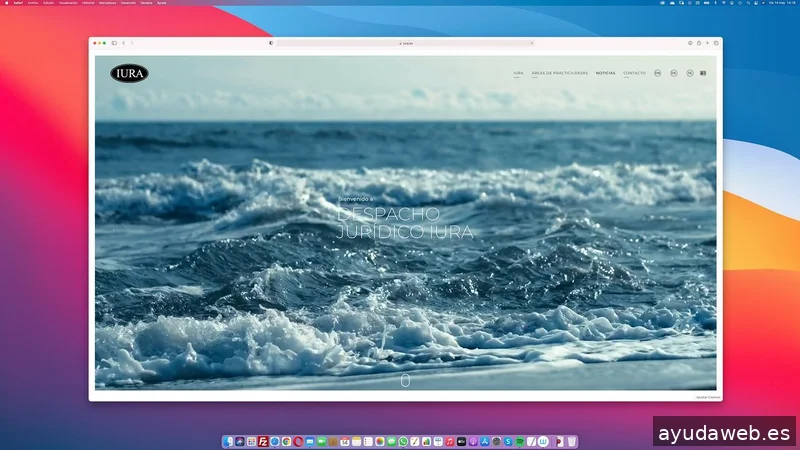Viewport: 800px width, 450px height.
Task: Click the IURA oval logo
Action: 130,73
